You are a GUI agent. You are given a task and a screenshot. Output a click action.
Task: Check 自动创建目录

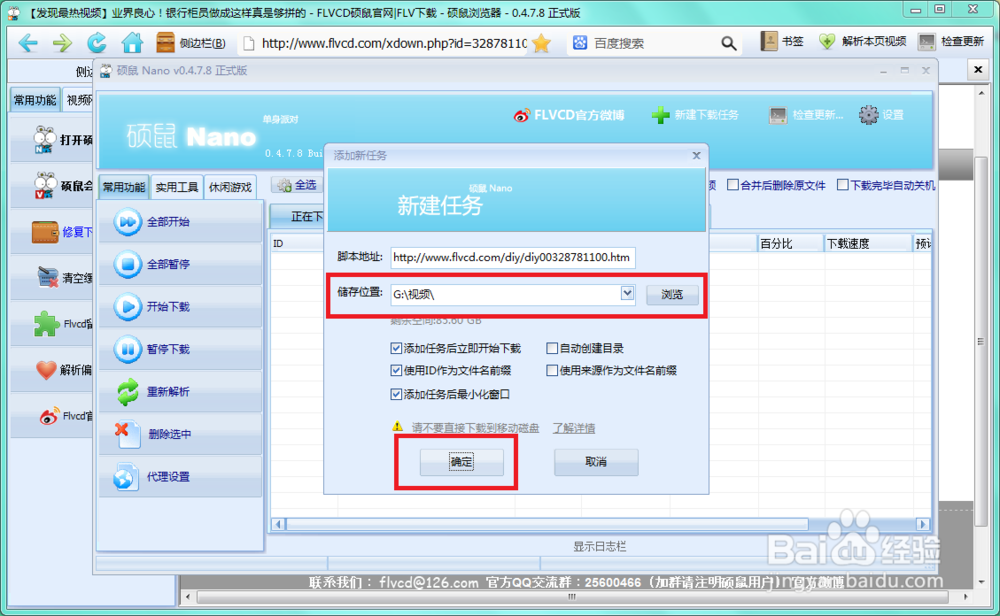point(552,348)
